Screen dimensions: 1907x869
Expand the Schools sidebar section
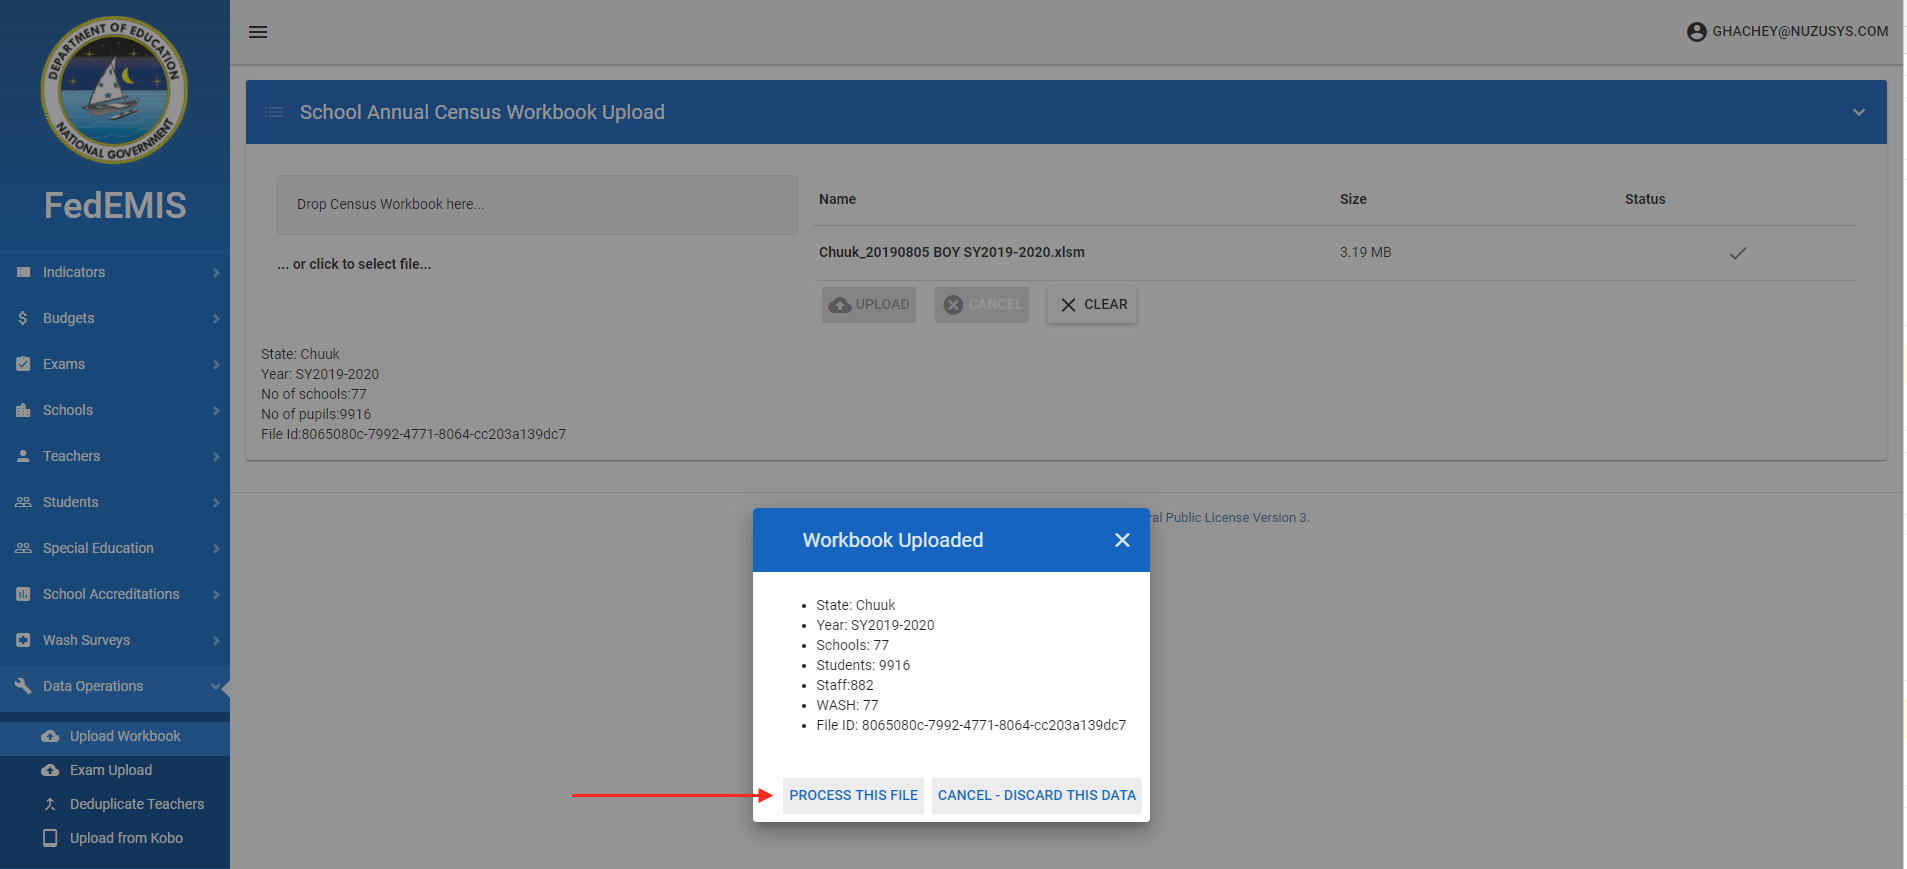68,410
